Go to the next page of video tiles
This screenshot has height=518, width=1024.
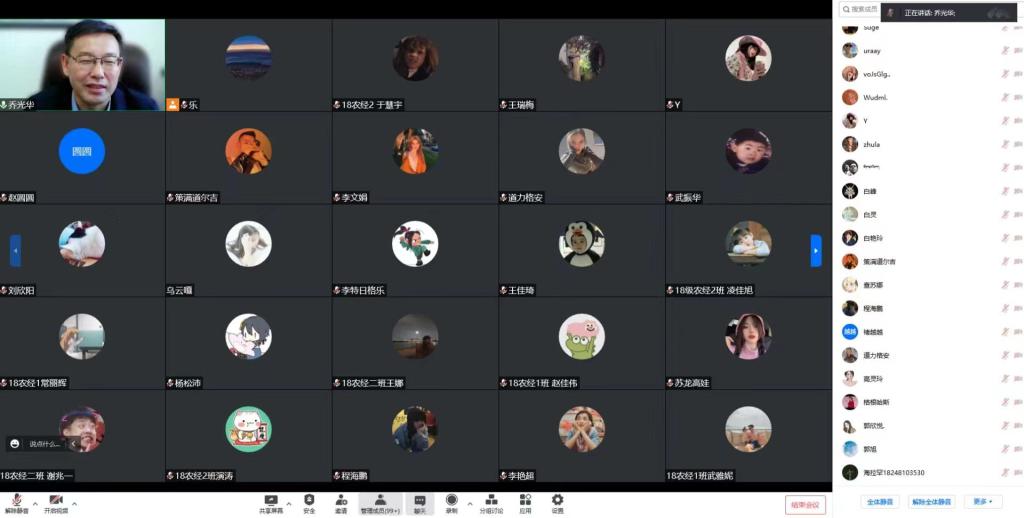pyautogui.click(x=816, y=250)
